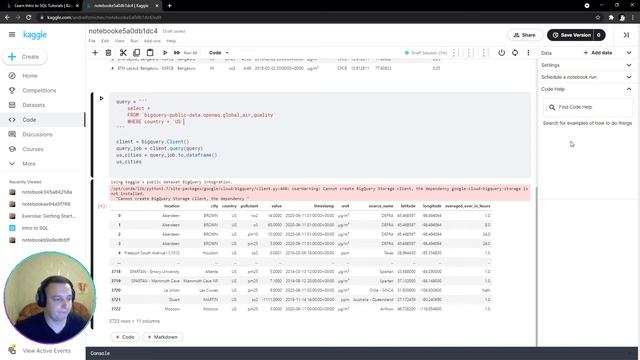Open the Add-ons menu
This screenshot has width=640, height=360.
(x=152, y=41)
